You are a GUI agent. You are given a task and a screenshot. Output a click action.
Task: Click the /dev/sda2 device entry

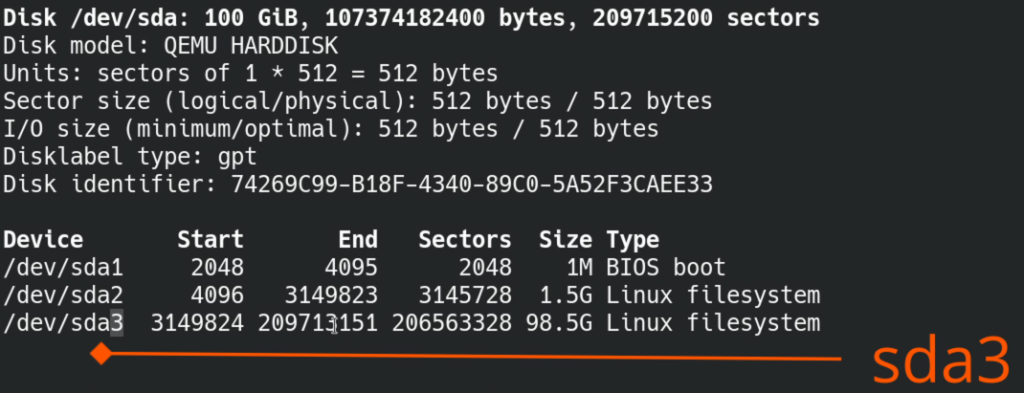(x=63, y=295)
